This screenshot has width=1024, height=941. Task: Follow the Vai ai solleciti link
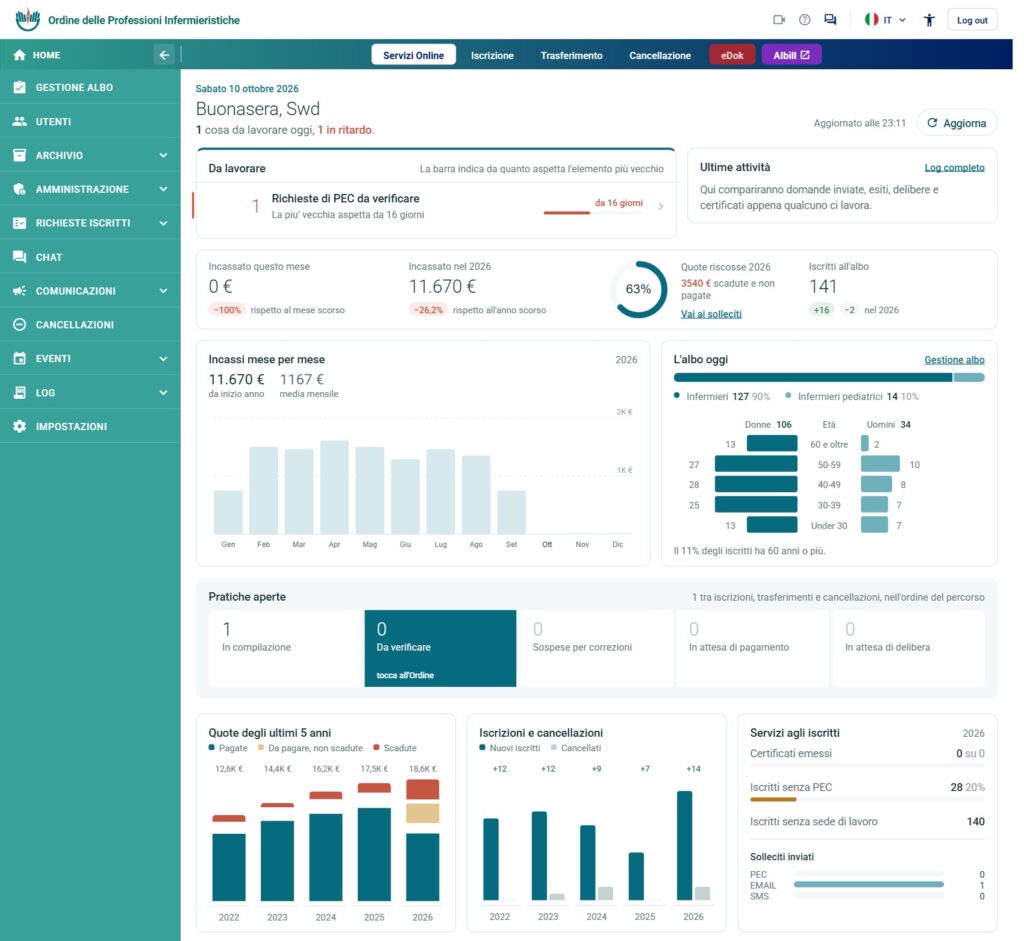(x=711, y=314)
